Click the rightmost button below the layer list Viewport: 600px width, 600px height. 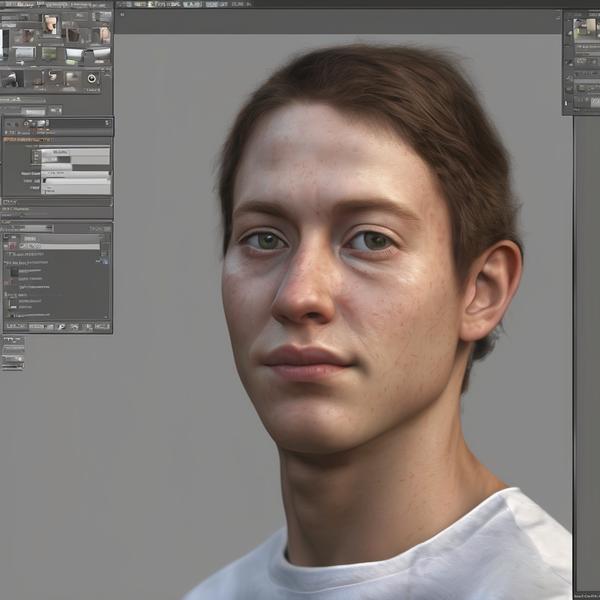pos(101,326)
